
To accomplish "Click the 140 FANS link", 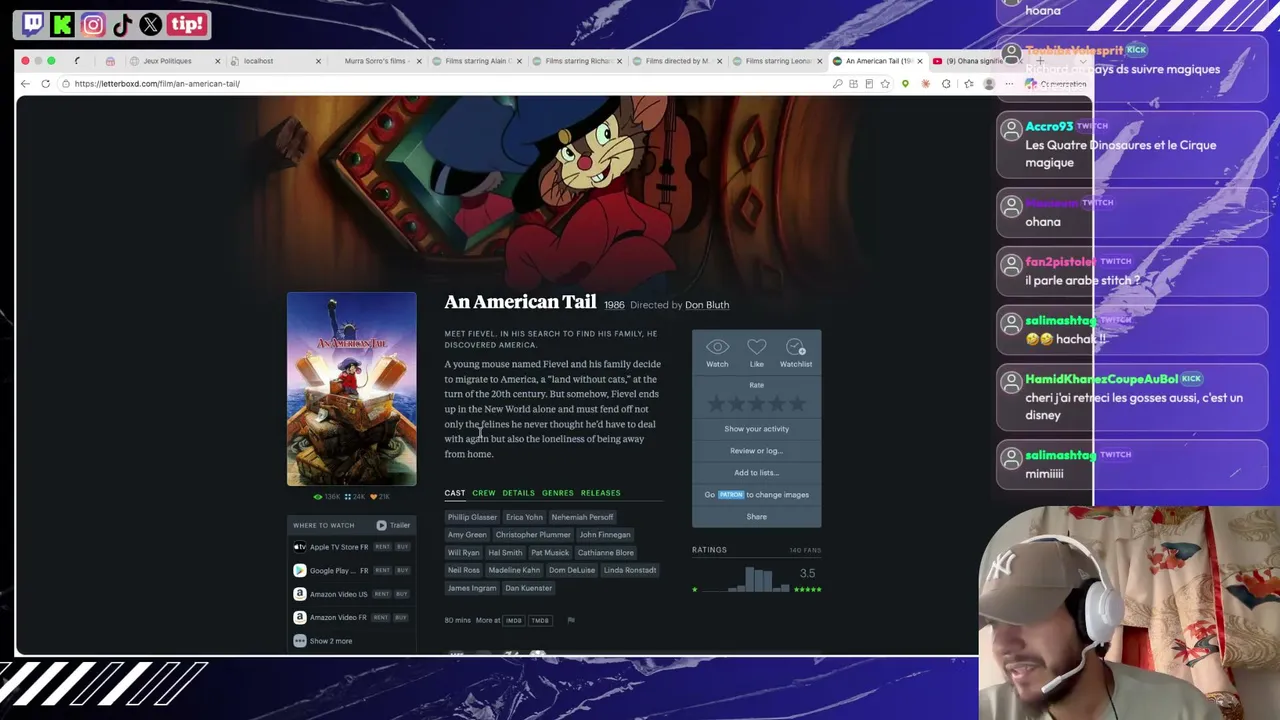I will click(805, 550).
